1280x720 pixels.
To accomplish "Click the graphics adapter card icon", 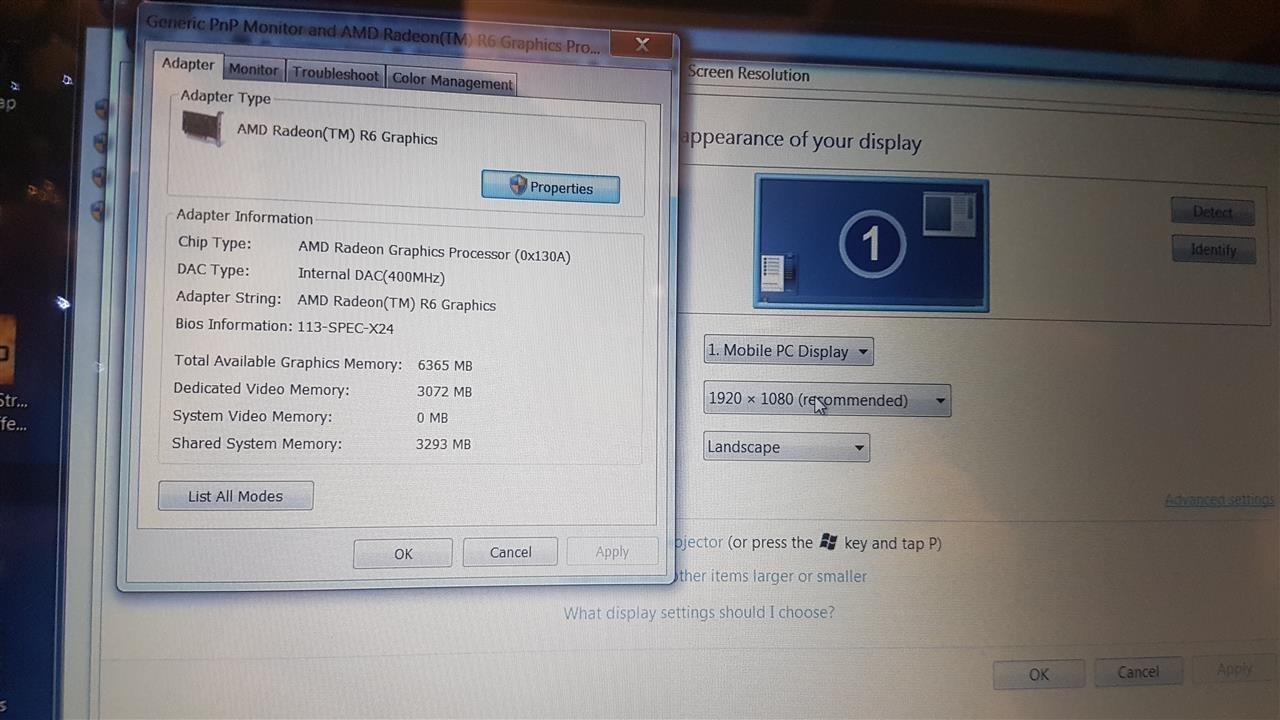I will click(203, 128).
